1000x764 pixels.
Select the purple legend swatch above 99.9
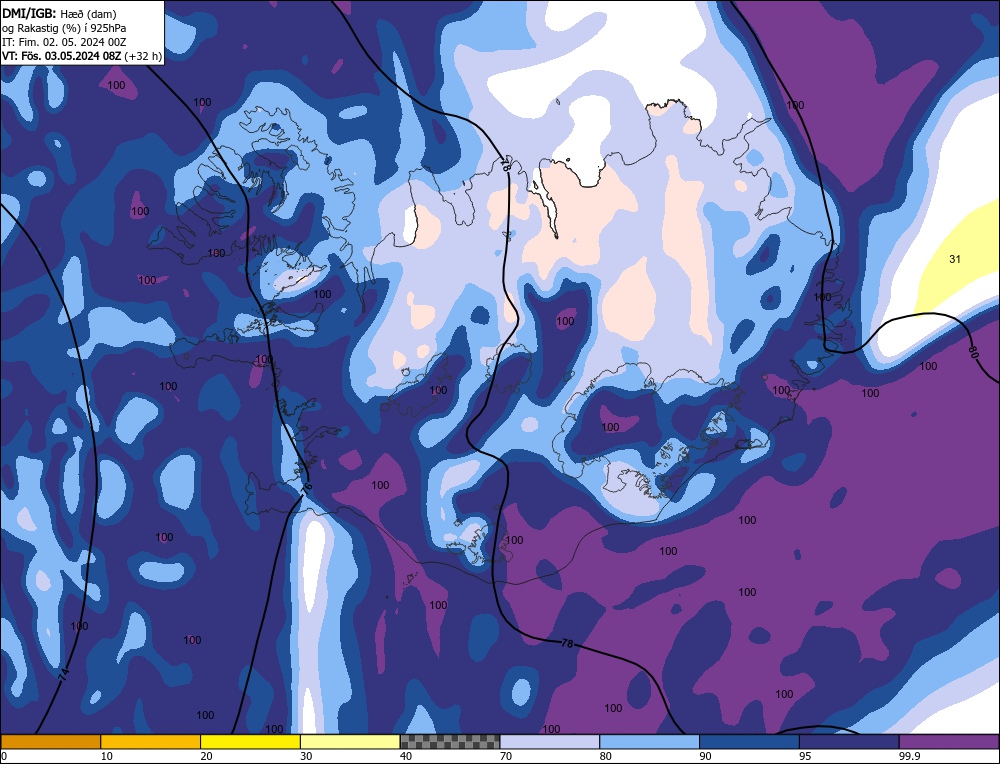949,741
